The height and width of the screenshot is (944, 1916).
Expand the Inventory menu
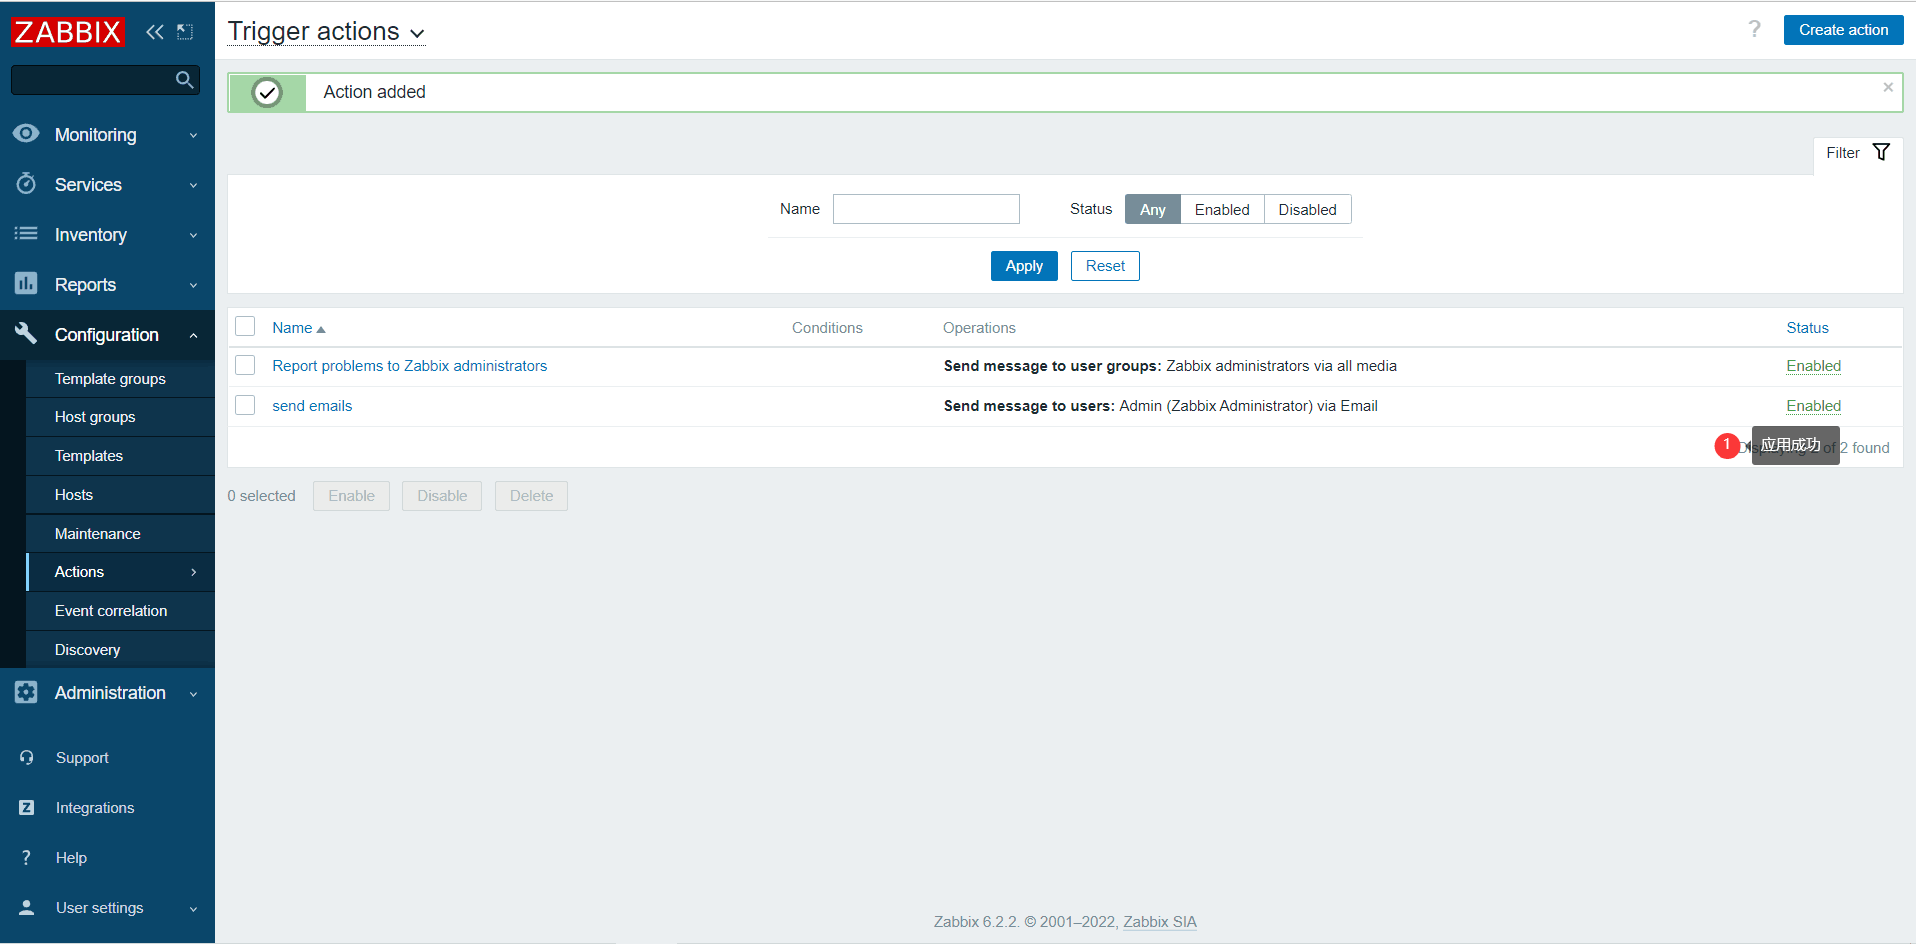pyautogui.click(x=193, y=235)
